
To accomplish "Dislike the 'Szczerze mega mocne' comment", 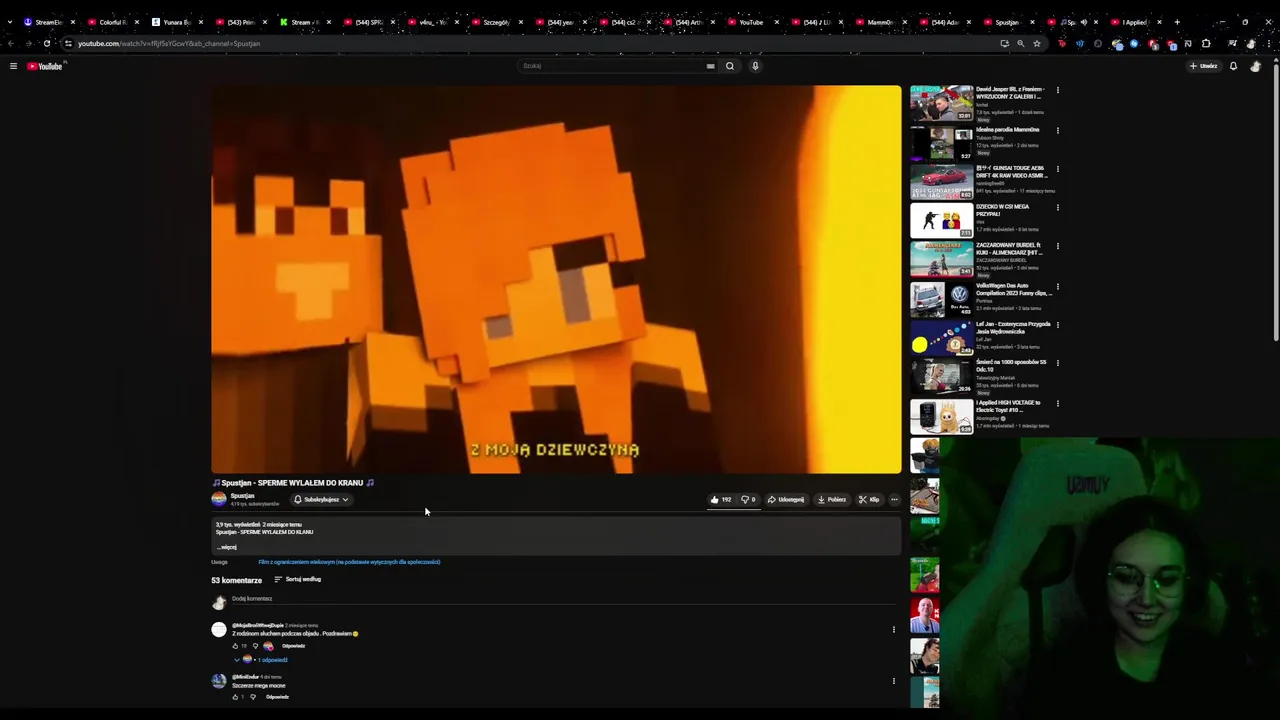I will (x=253, y=697).
